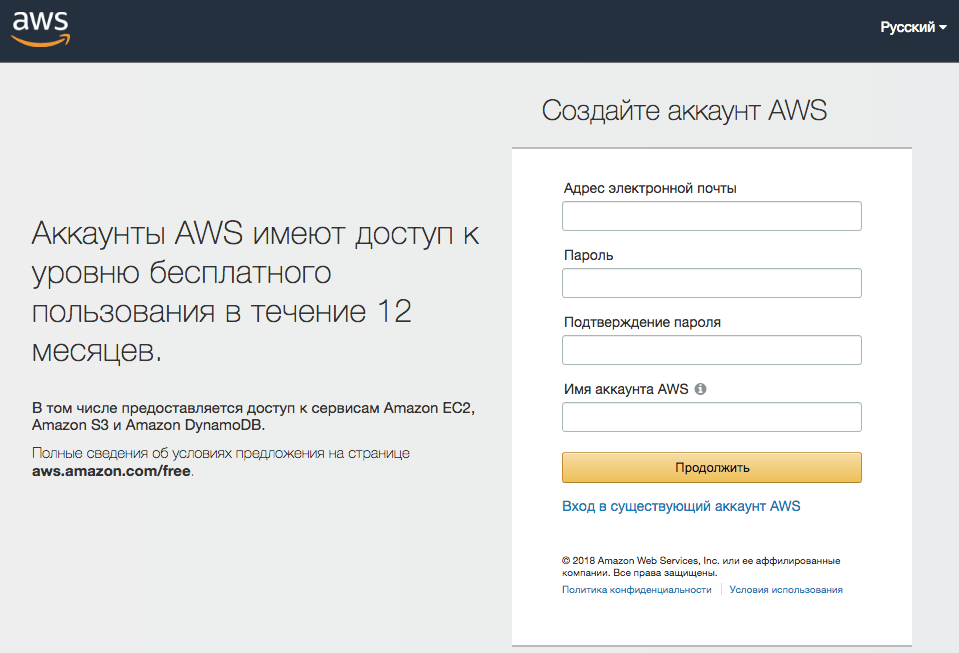
Task: Open the Условия использования link
Action: click(786, 590)
